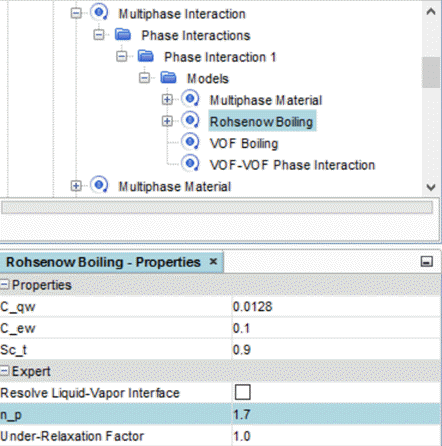Click the tree scrollbar down arrow
Image resolution: width=442 pixels, height=446 pixels.
click(x=431, y=187)
